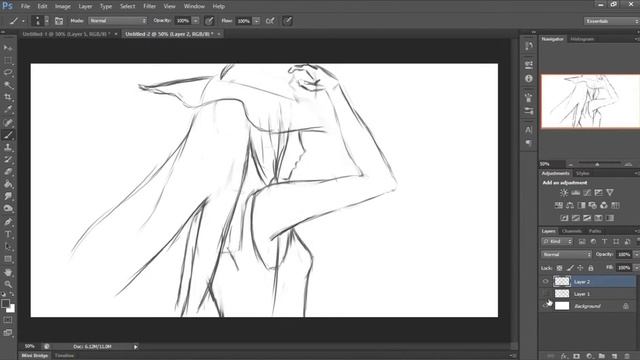The width and height of the screenshot is (640, 360).
Task: Open the Character panel from dock
Action: point(529,130)
